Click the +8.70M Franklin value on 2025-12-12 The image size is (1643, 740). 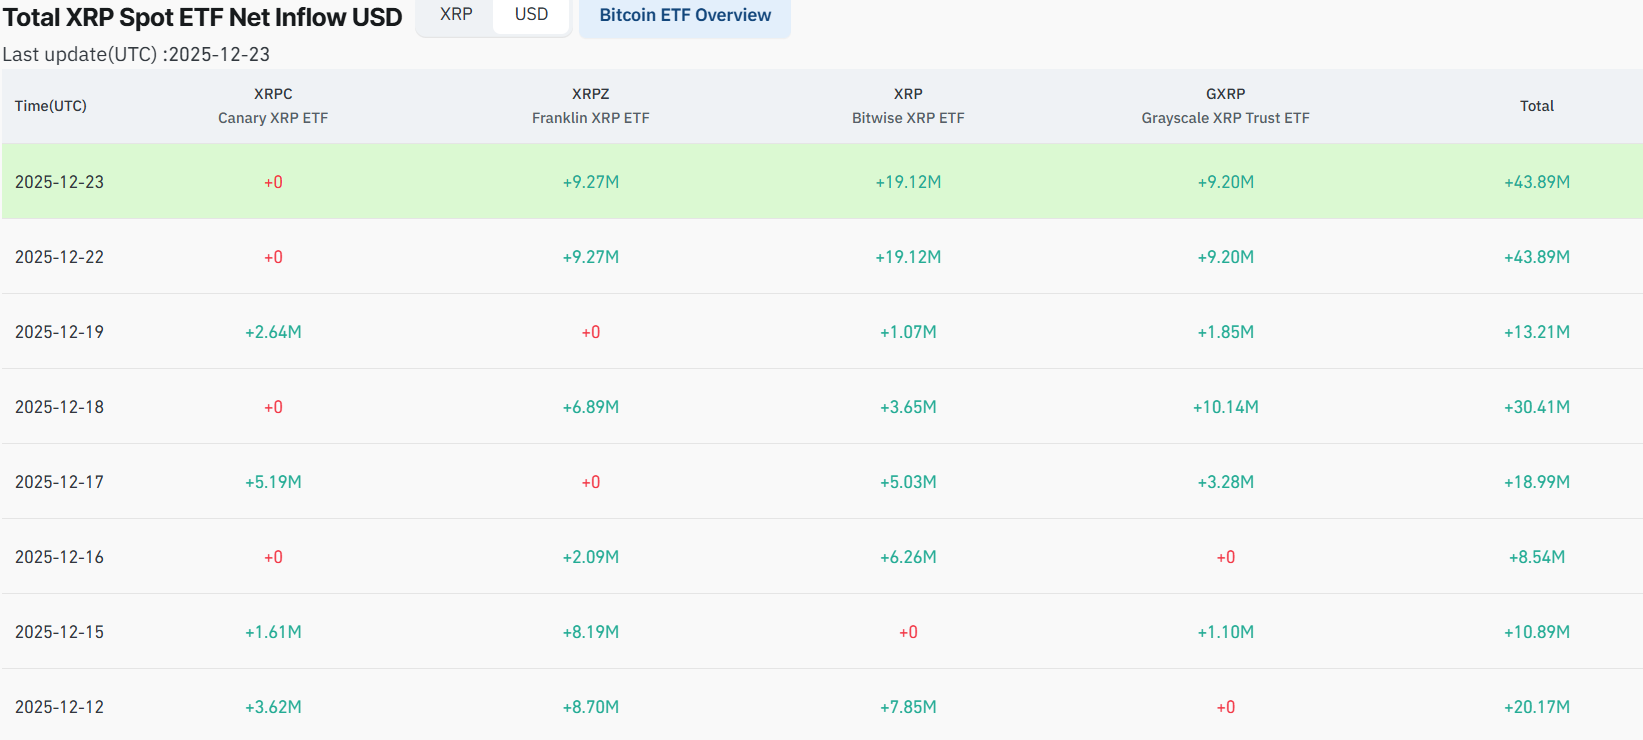point(591,707)
